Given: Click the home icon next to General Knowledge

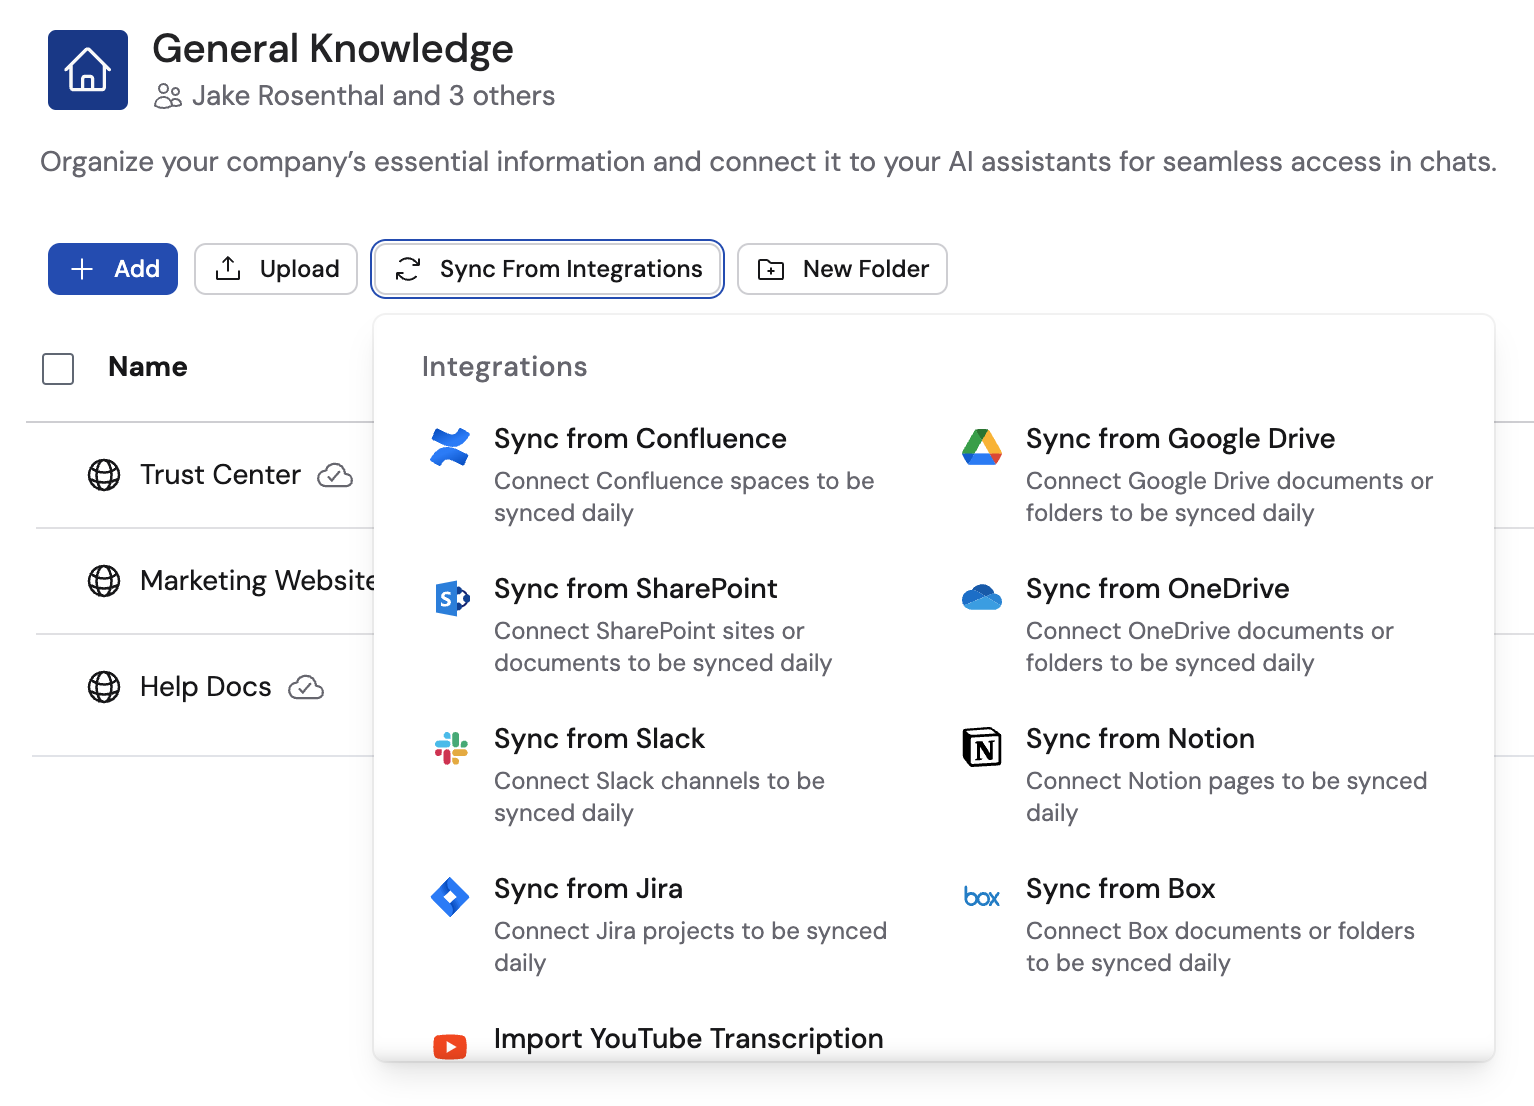Looking at the screenshot, I should coord(87,69).
